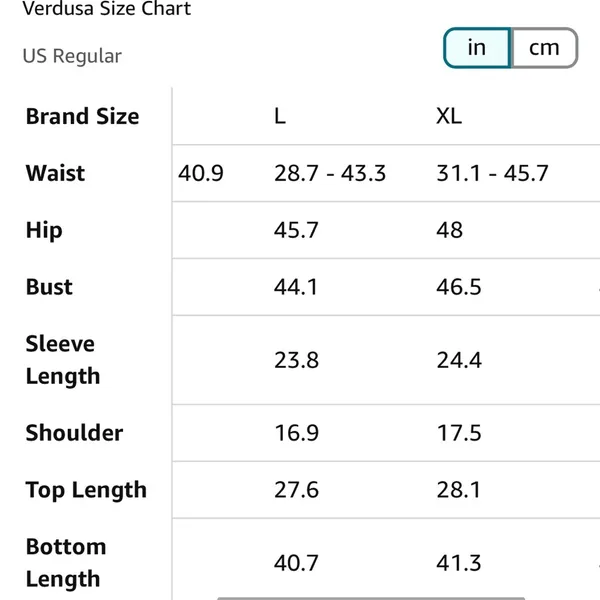Click the Bottom Length row label
600x600 pixels.
pyautogui.click(x=65, y=562)
